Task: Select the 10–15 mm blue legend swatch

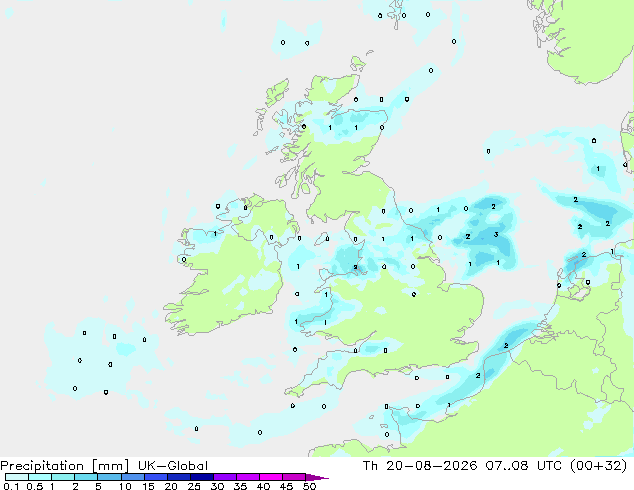Action: click(132, 477)
